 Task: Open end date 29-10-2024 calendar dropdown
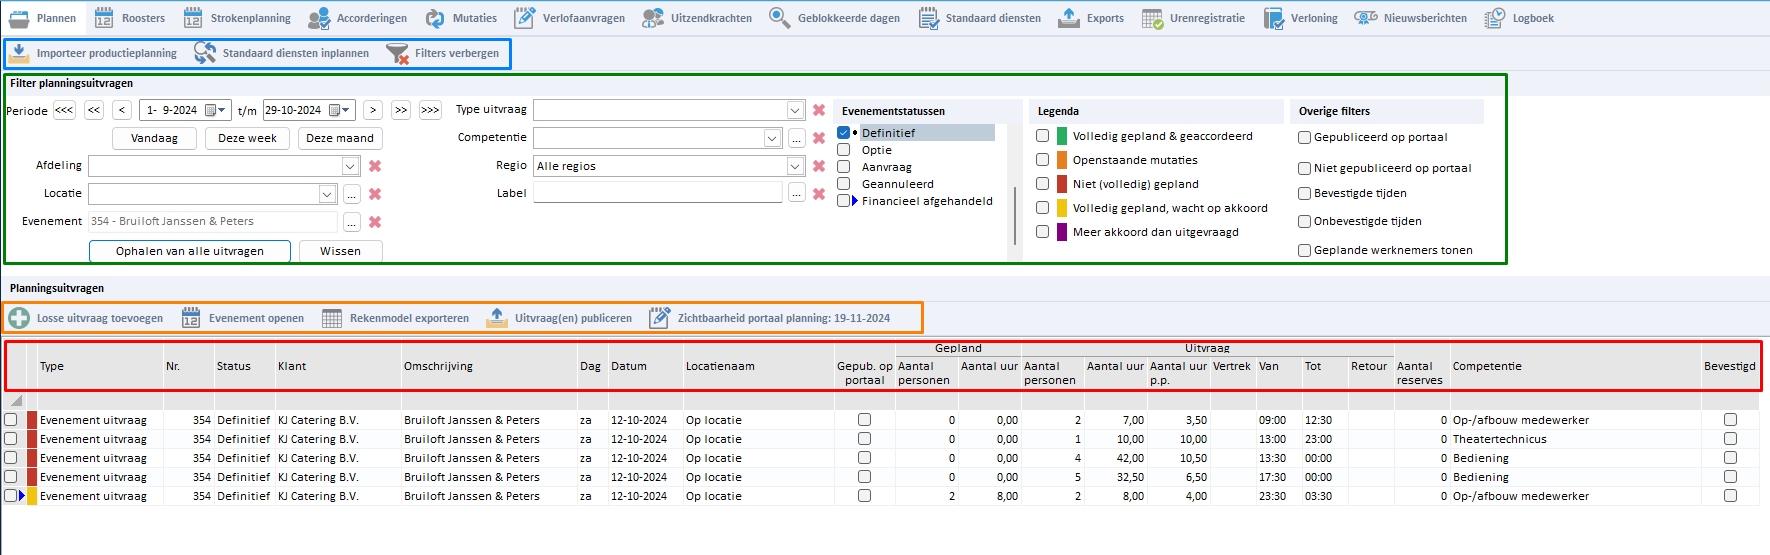(340, 110)
